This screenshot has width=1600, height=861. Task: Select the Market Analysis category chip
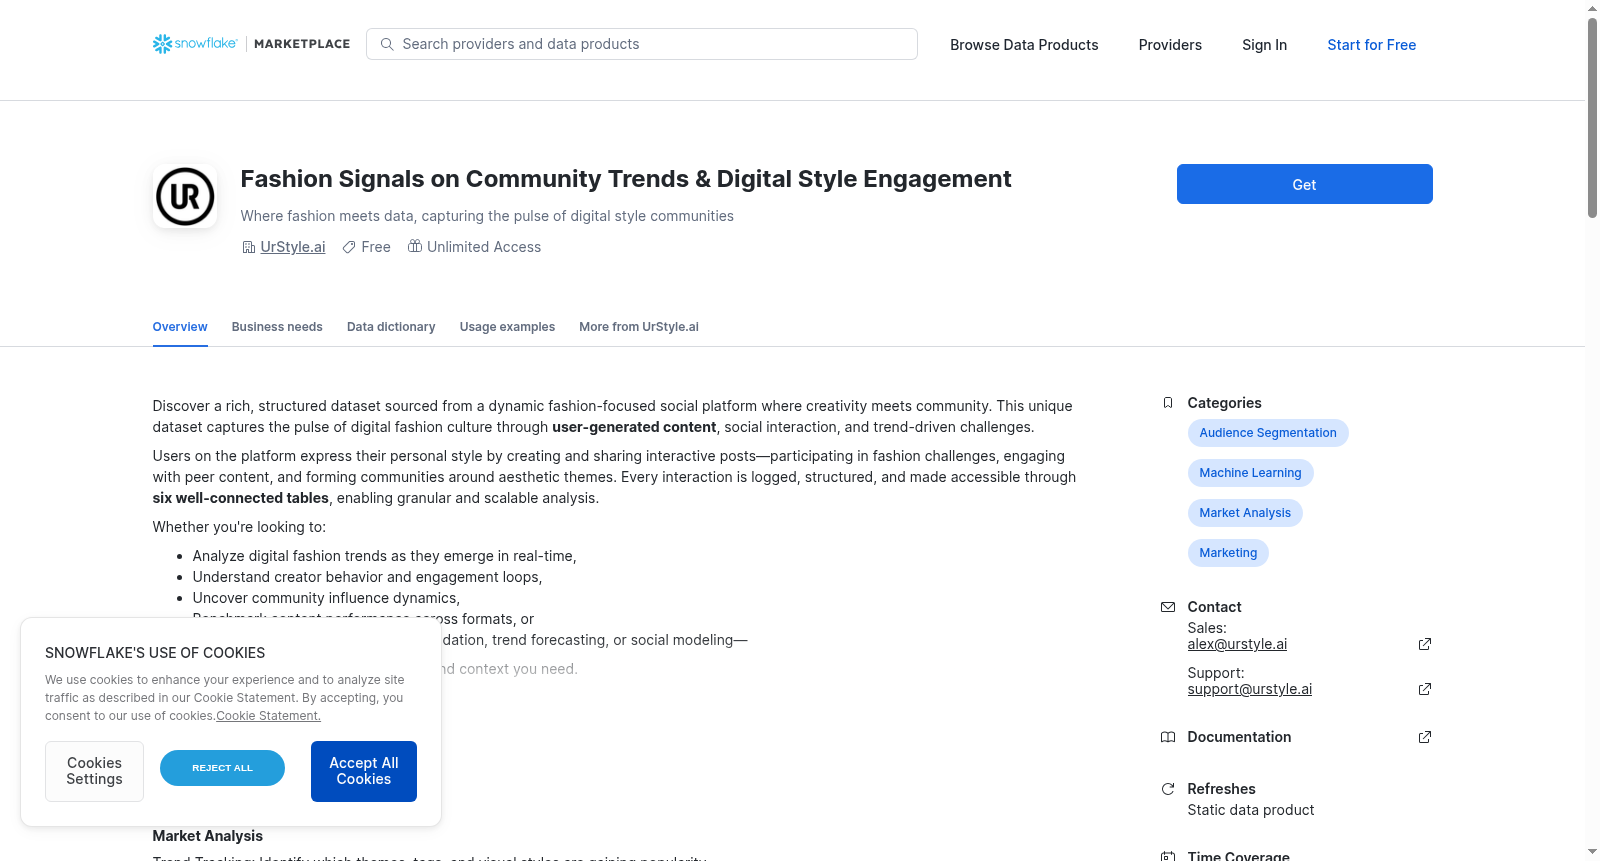coord(1245,513)
